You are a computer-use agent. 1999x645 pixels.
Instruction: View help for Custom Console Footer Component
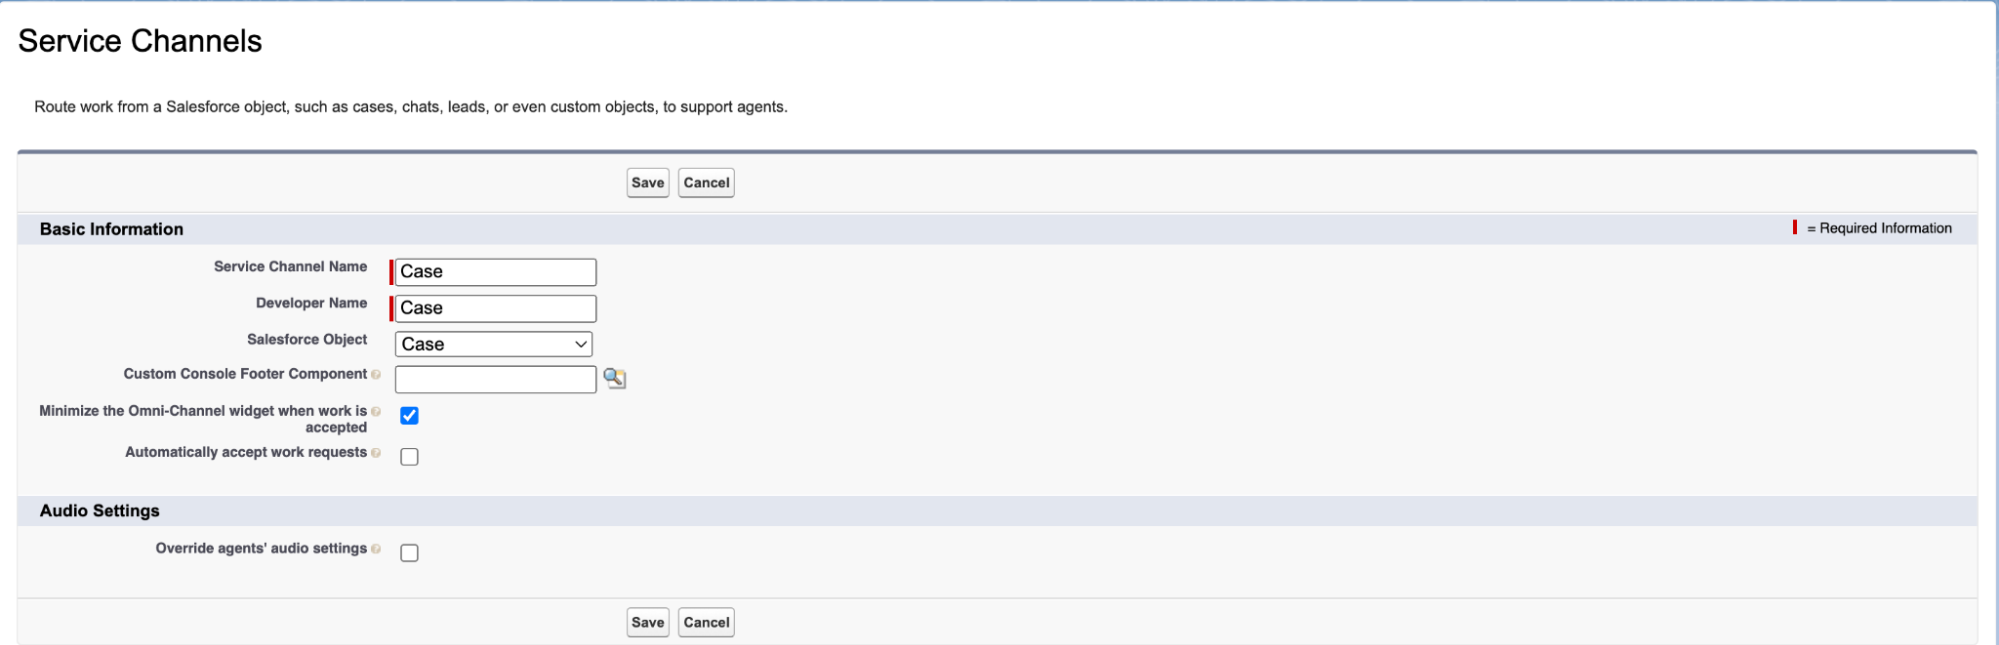[x=377, y=374]
